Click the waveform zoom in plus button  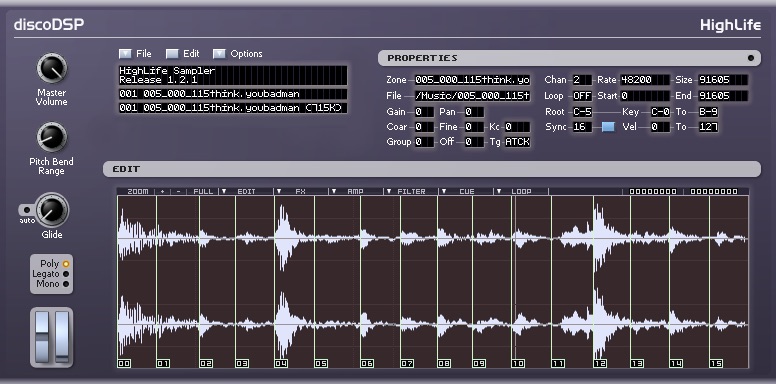tap(162, 192)
